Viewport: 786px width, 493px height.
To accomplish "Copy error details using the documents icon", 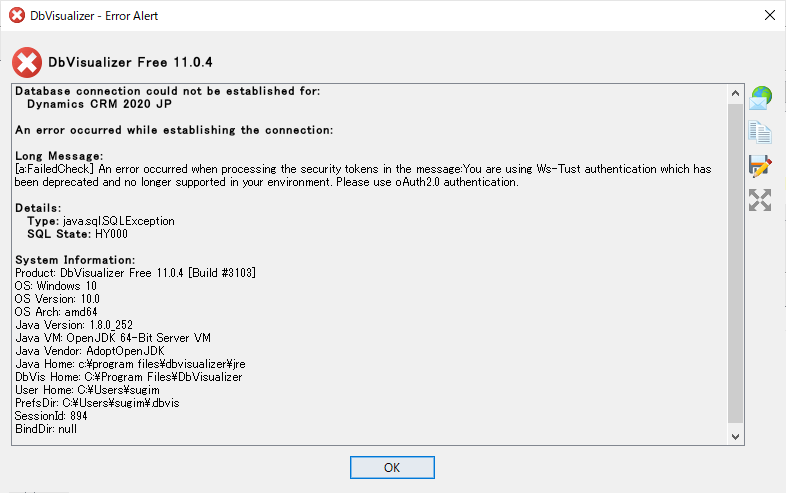I will point(760,132).
